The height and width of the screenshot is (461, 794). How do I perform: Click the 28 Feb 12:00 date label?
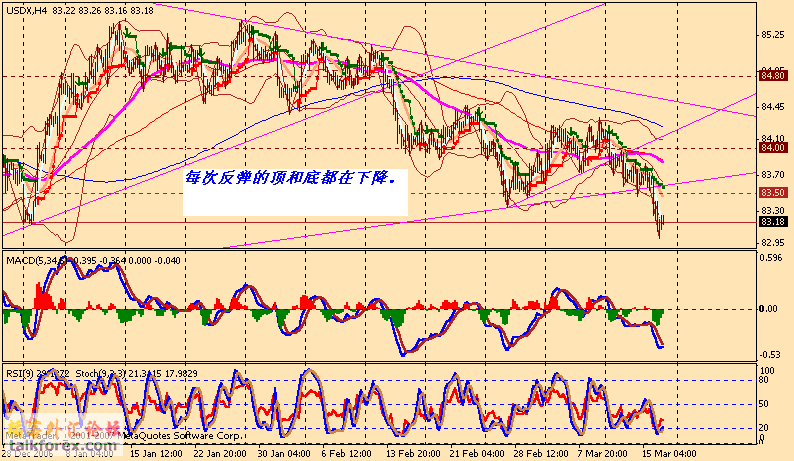point(541,453)
